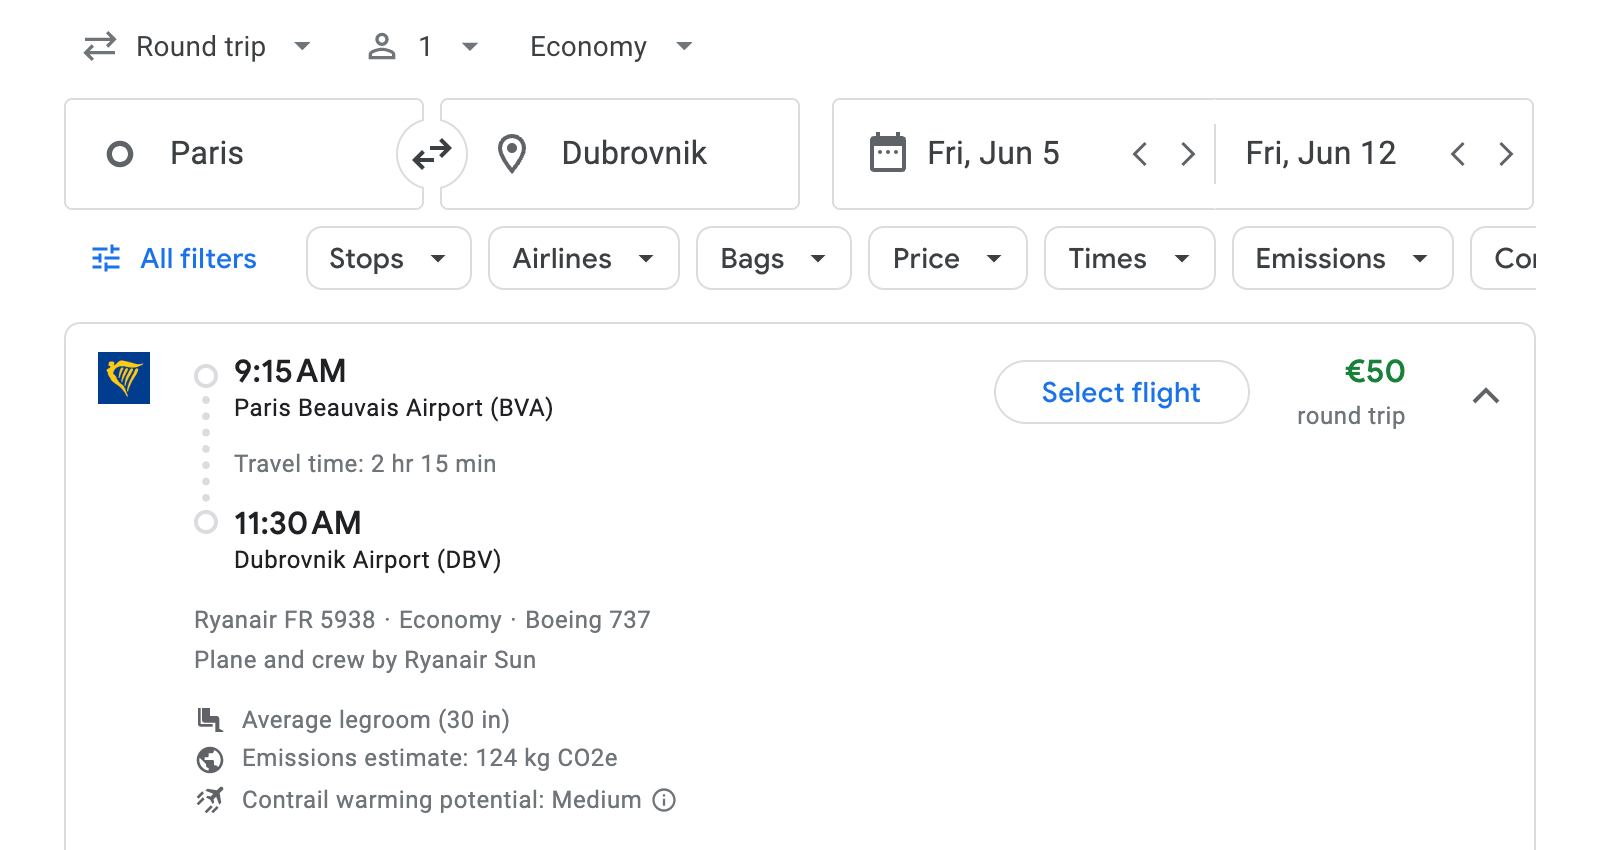Image resolution: width=1600 pixels, height=850 pixels.
Task: Collapse the expanded Ryanair flight details
Action: 1487,396
